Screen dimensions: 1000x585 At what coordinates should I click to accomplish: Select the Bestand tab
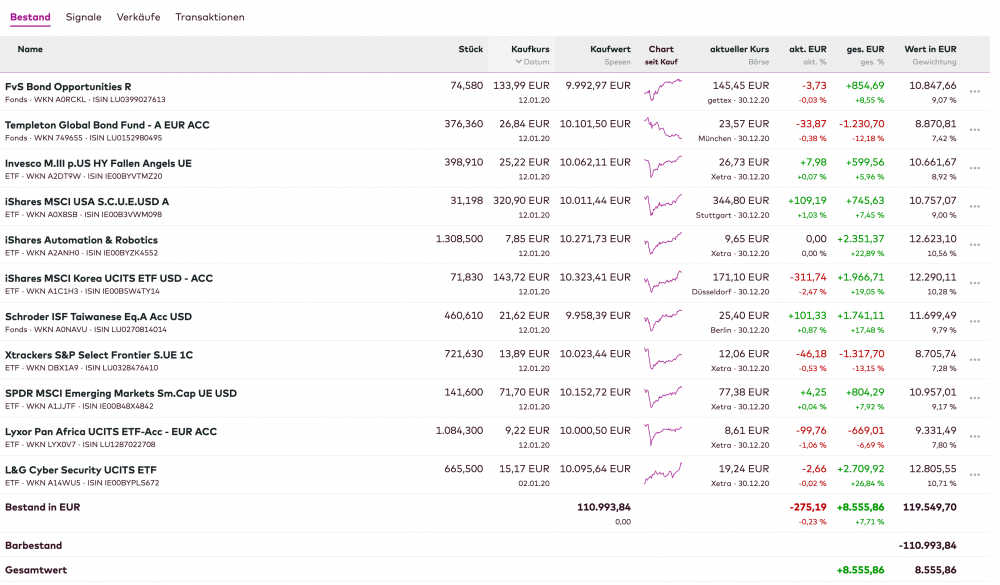point(30,17)
